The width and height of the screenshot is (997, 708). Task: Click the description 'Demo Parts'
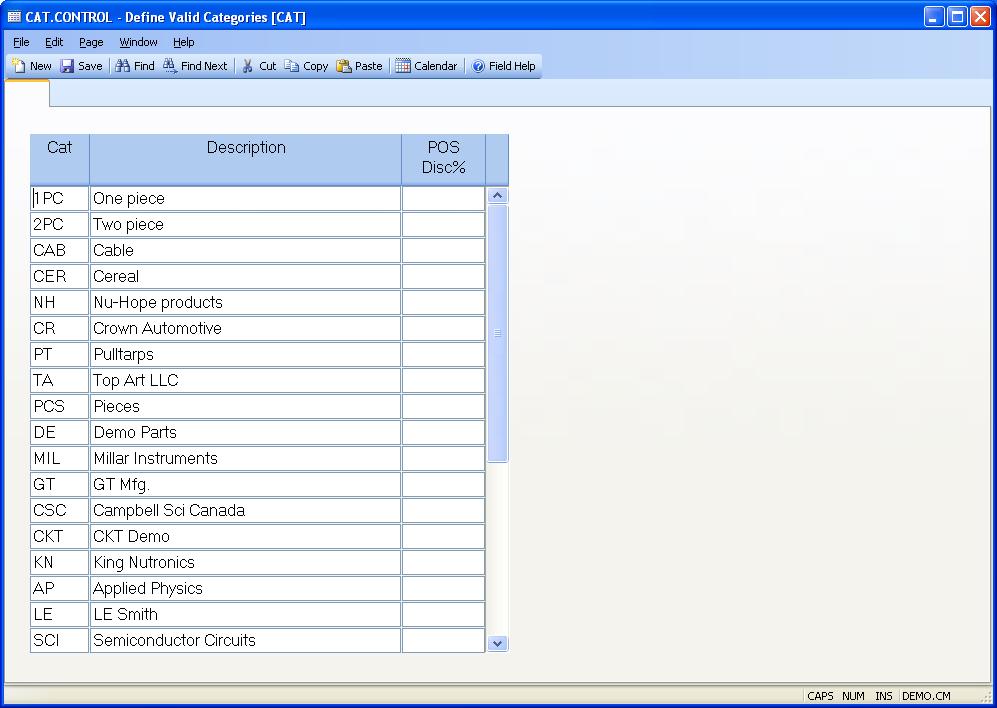click(x=245, y=433)
